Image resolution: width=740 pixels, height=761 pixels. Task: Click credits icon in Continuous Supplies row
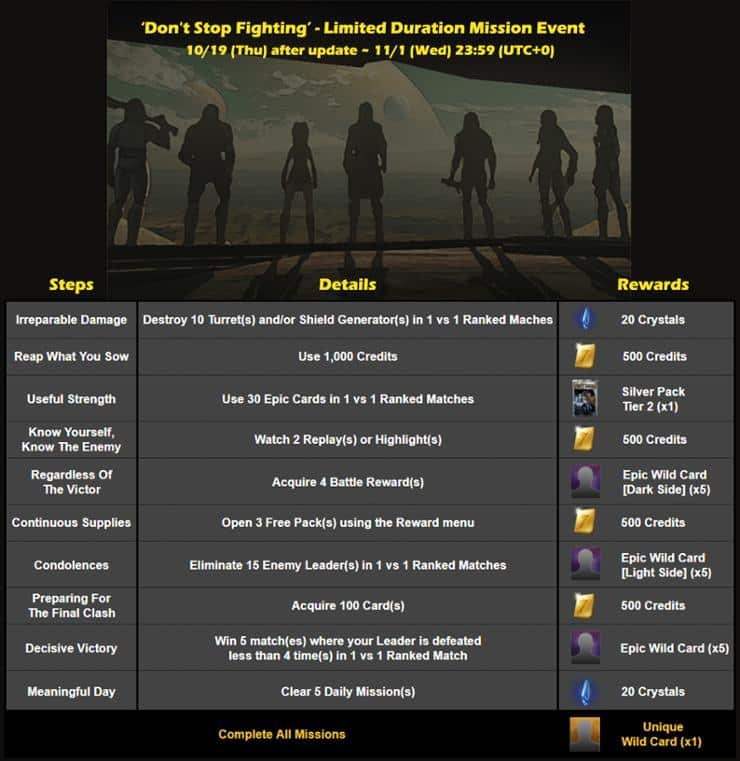coord(584,522)
